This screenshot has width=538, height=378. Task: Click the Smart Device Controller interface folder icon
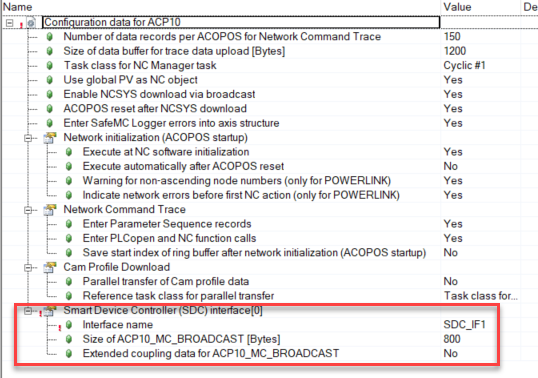50,311
